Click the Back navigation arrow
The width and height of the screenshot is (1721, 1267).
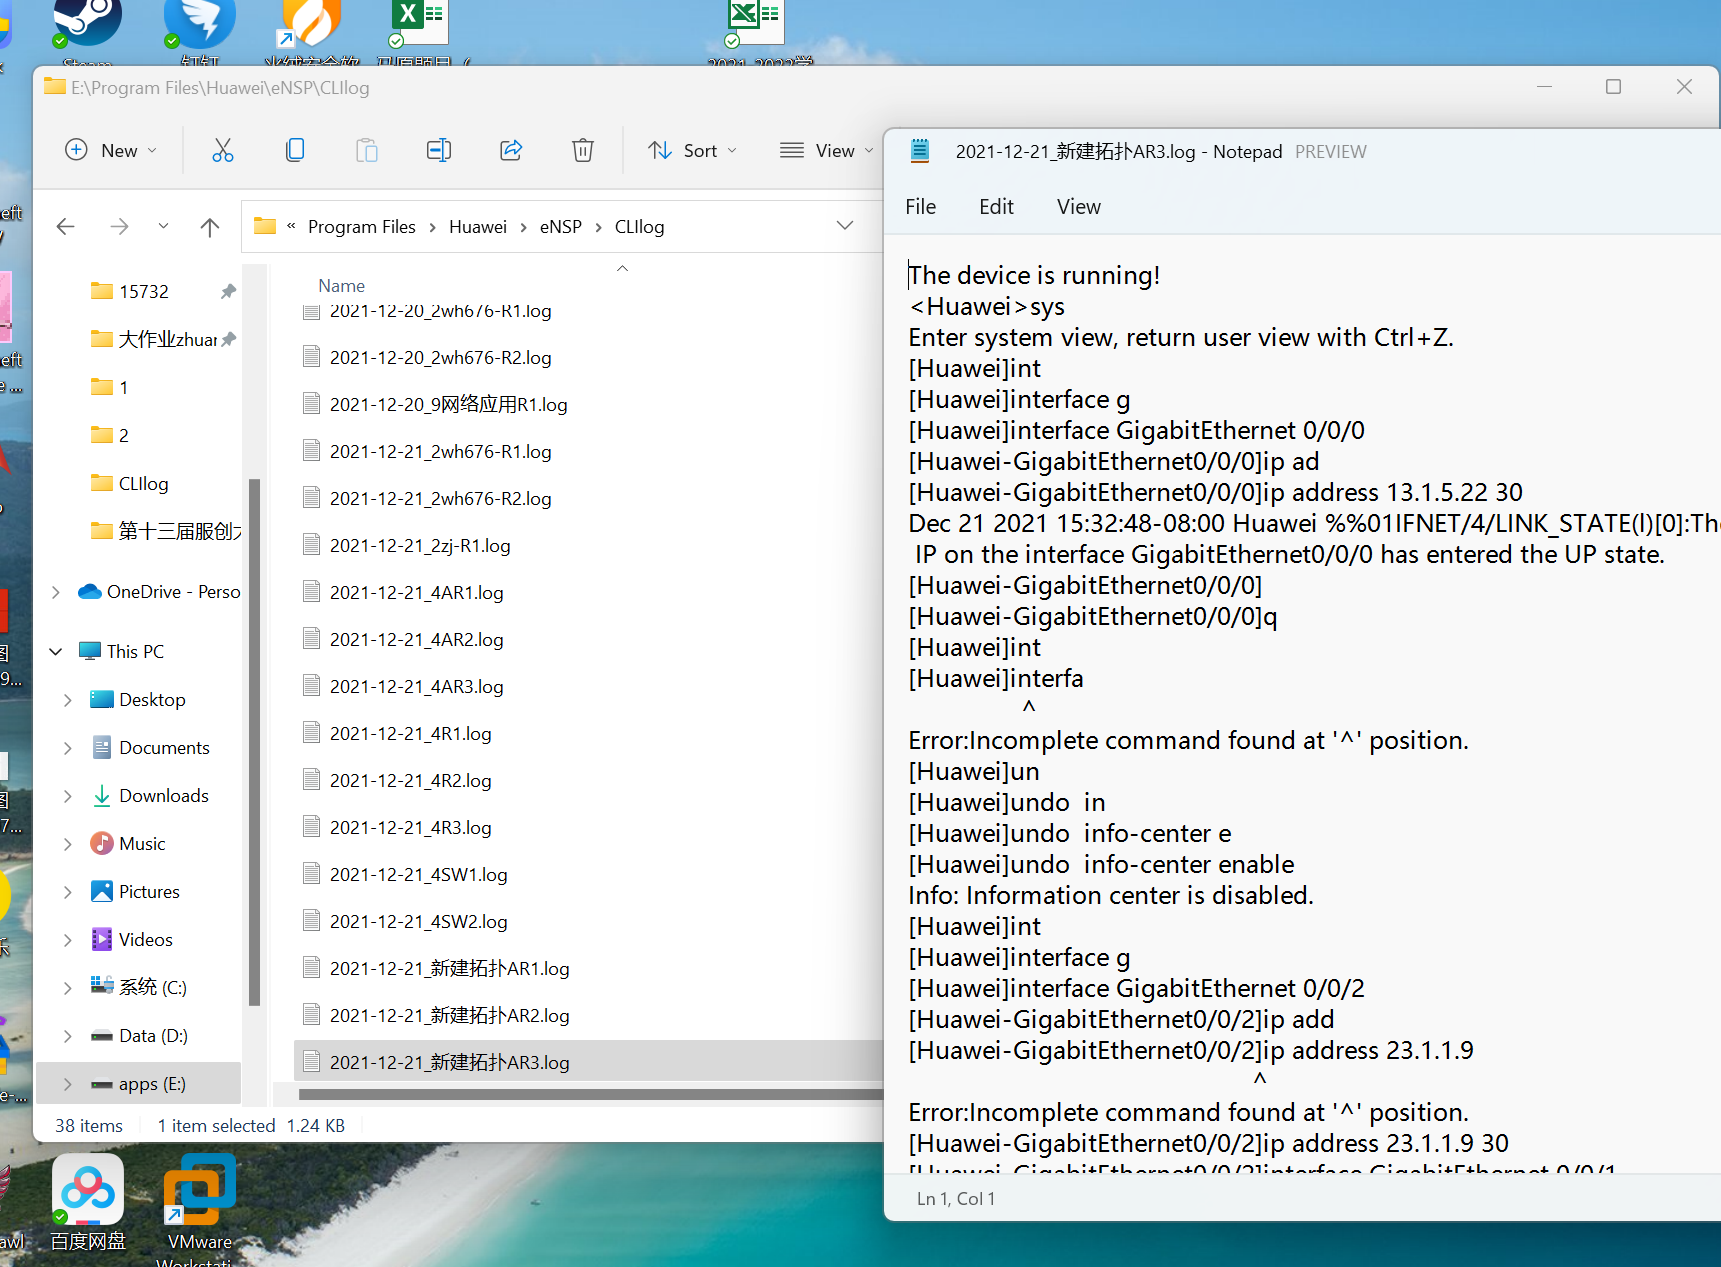point(66,227)
